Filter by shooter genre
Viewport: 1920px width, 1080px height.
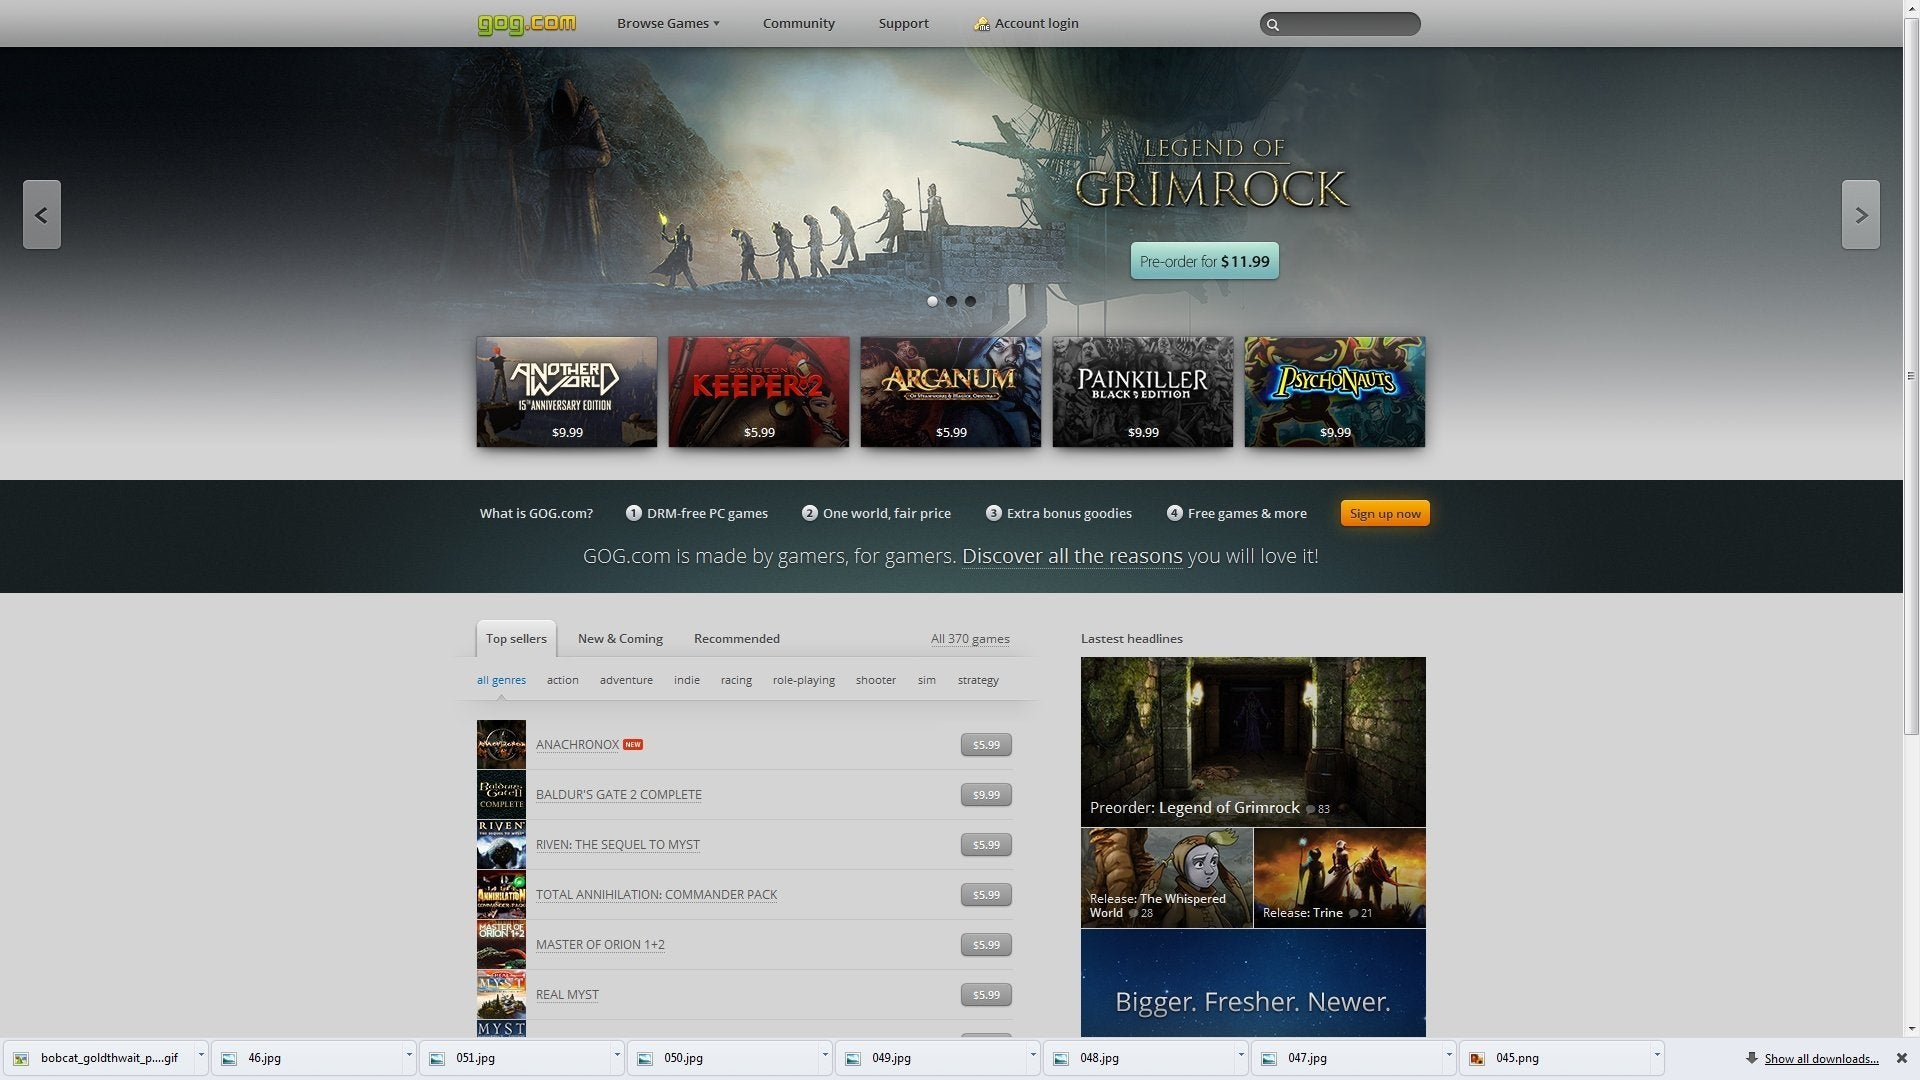pyautogui.click(x=875, y=680)
